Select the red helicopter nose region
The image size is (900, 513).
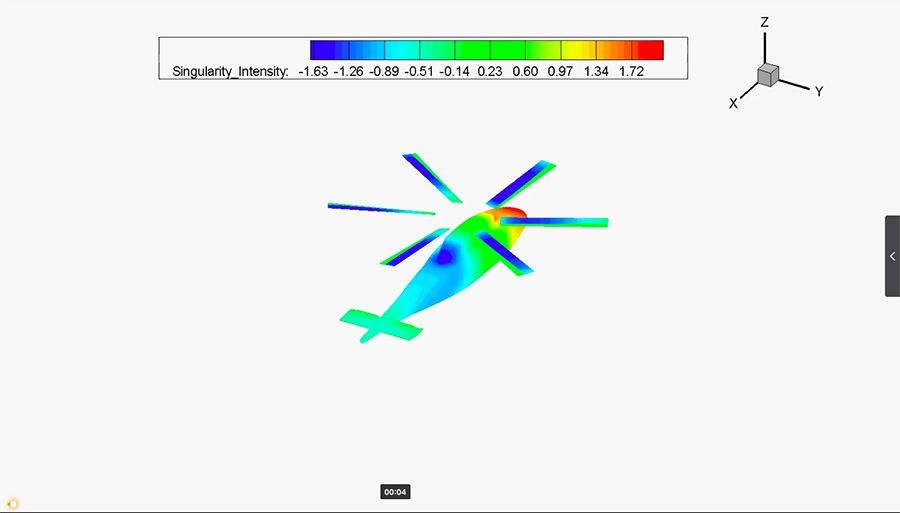pos(512,213)
